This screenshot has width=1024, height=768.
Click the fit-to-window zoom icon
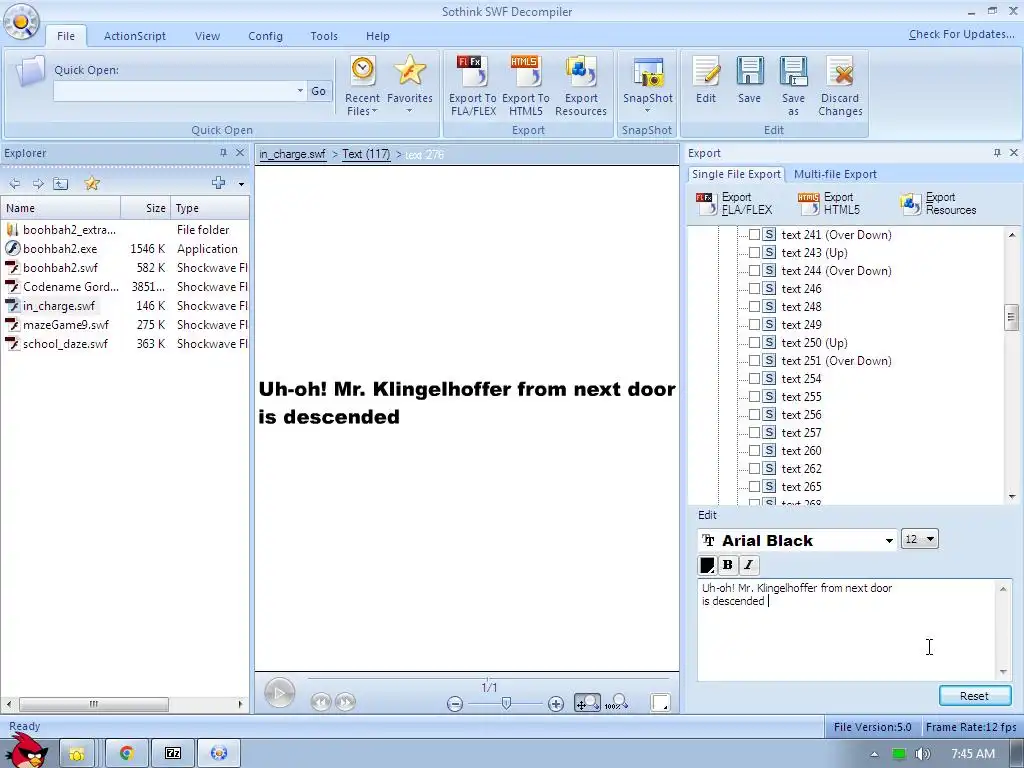587,703
